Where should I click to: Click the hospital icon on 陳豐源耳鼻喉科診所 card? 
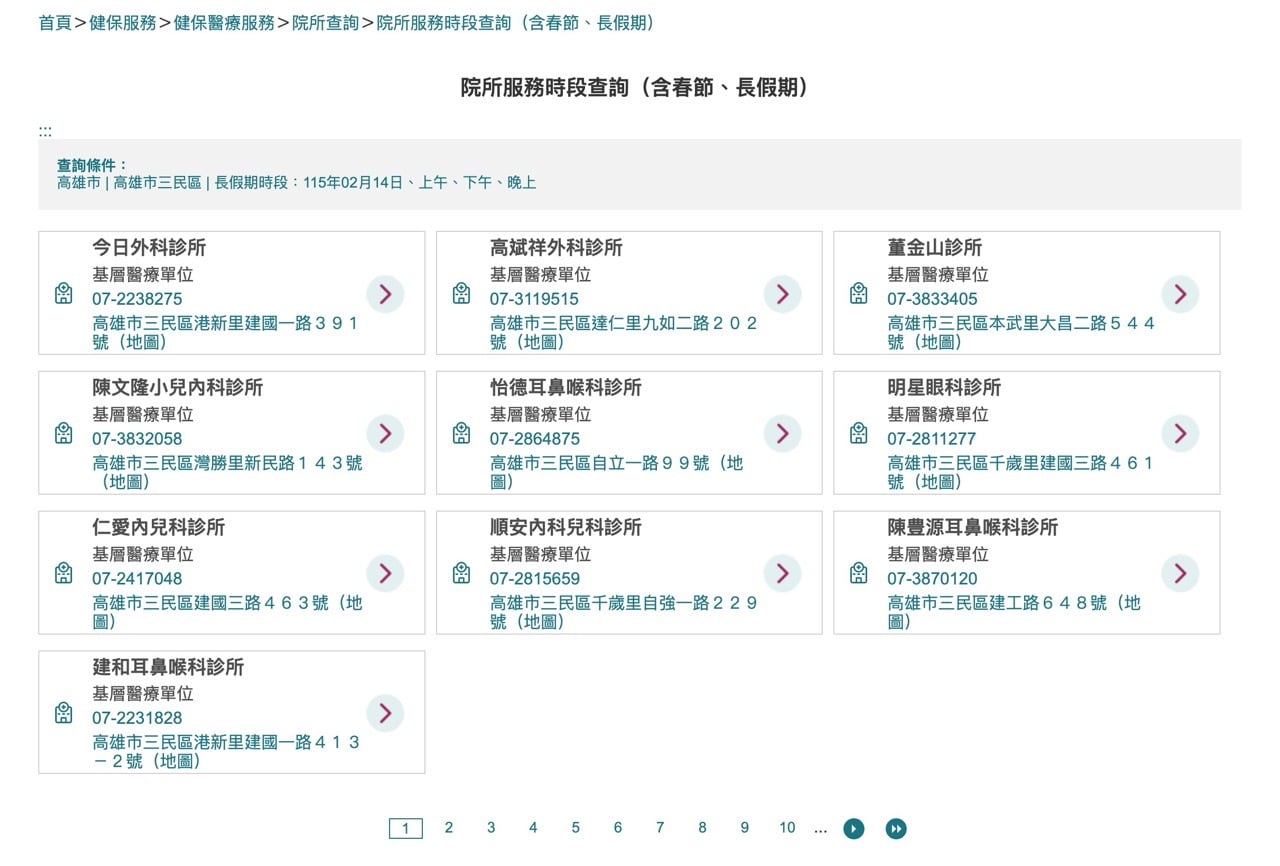pos(858,573)
